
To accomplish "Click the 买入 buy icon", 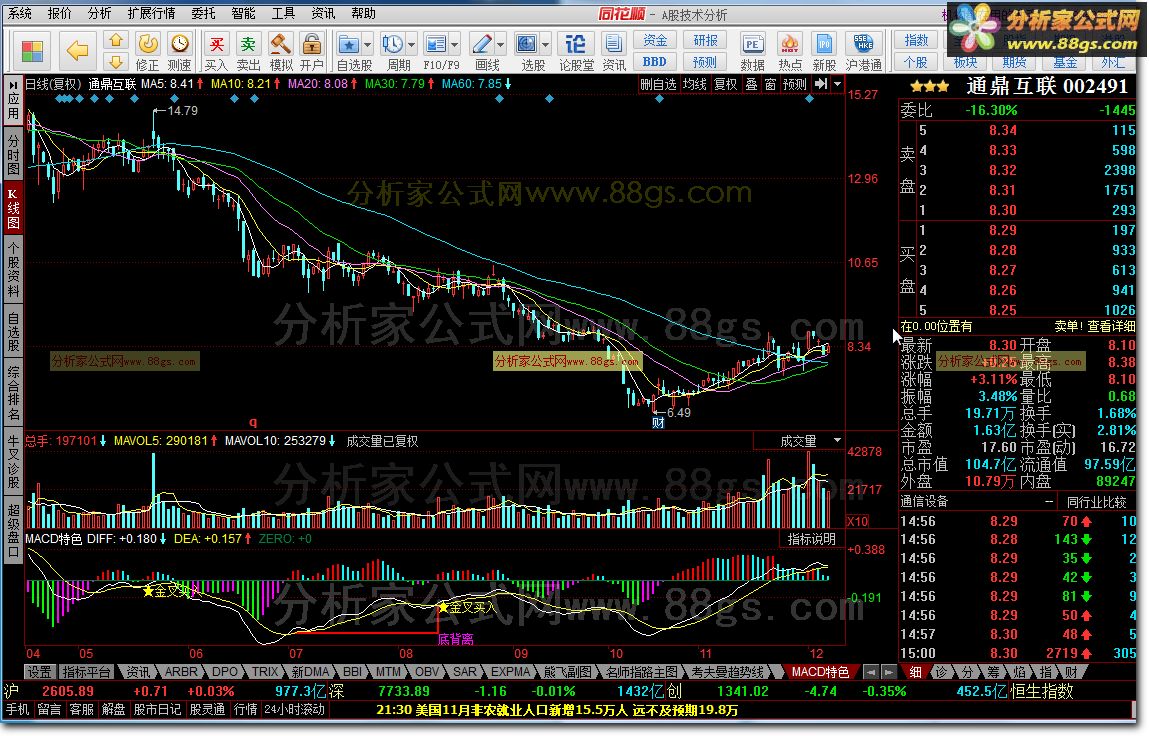I will 216,52.
